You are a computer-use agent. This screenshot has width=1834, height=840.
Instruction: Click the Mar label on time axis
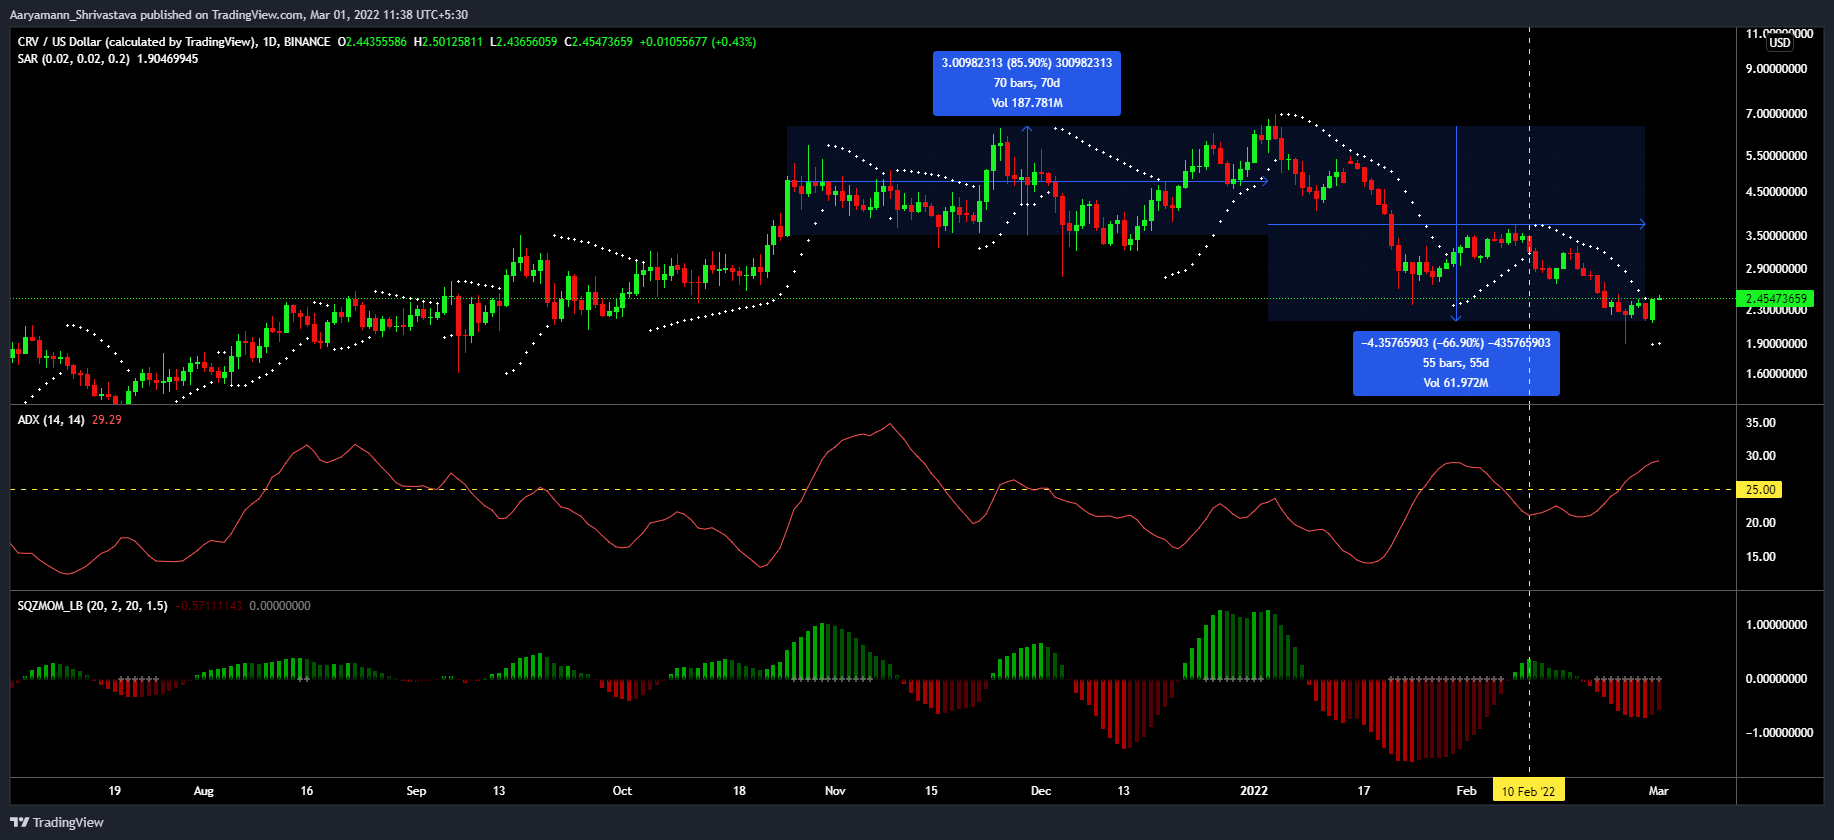point(1658,791)
